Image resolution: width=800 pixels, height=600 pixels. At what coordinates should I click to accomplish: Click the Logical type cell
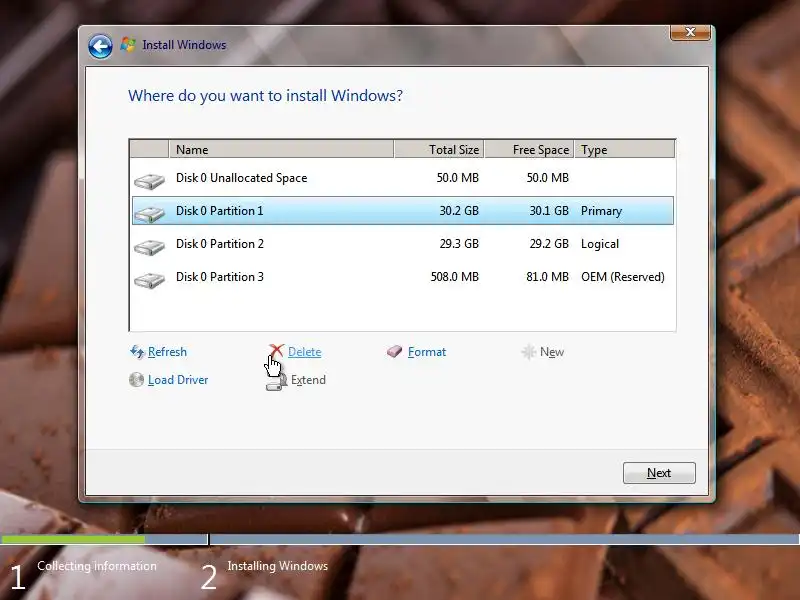pyautogui.click(x=600, y=244)
